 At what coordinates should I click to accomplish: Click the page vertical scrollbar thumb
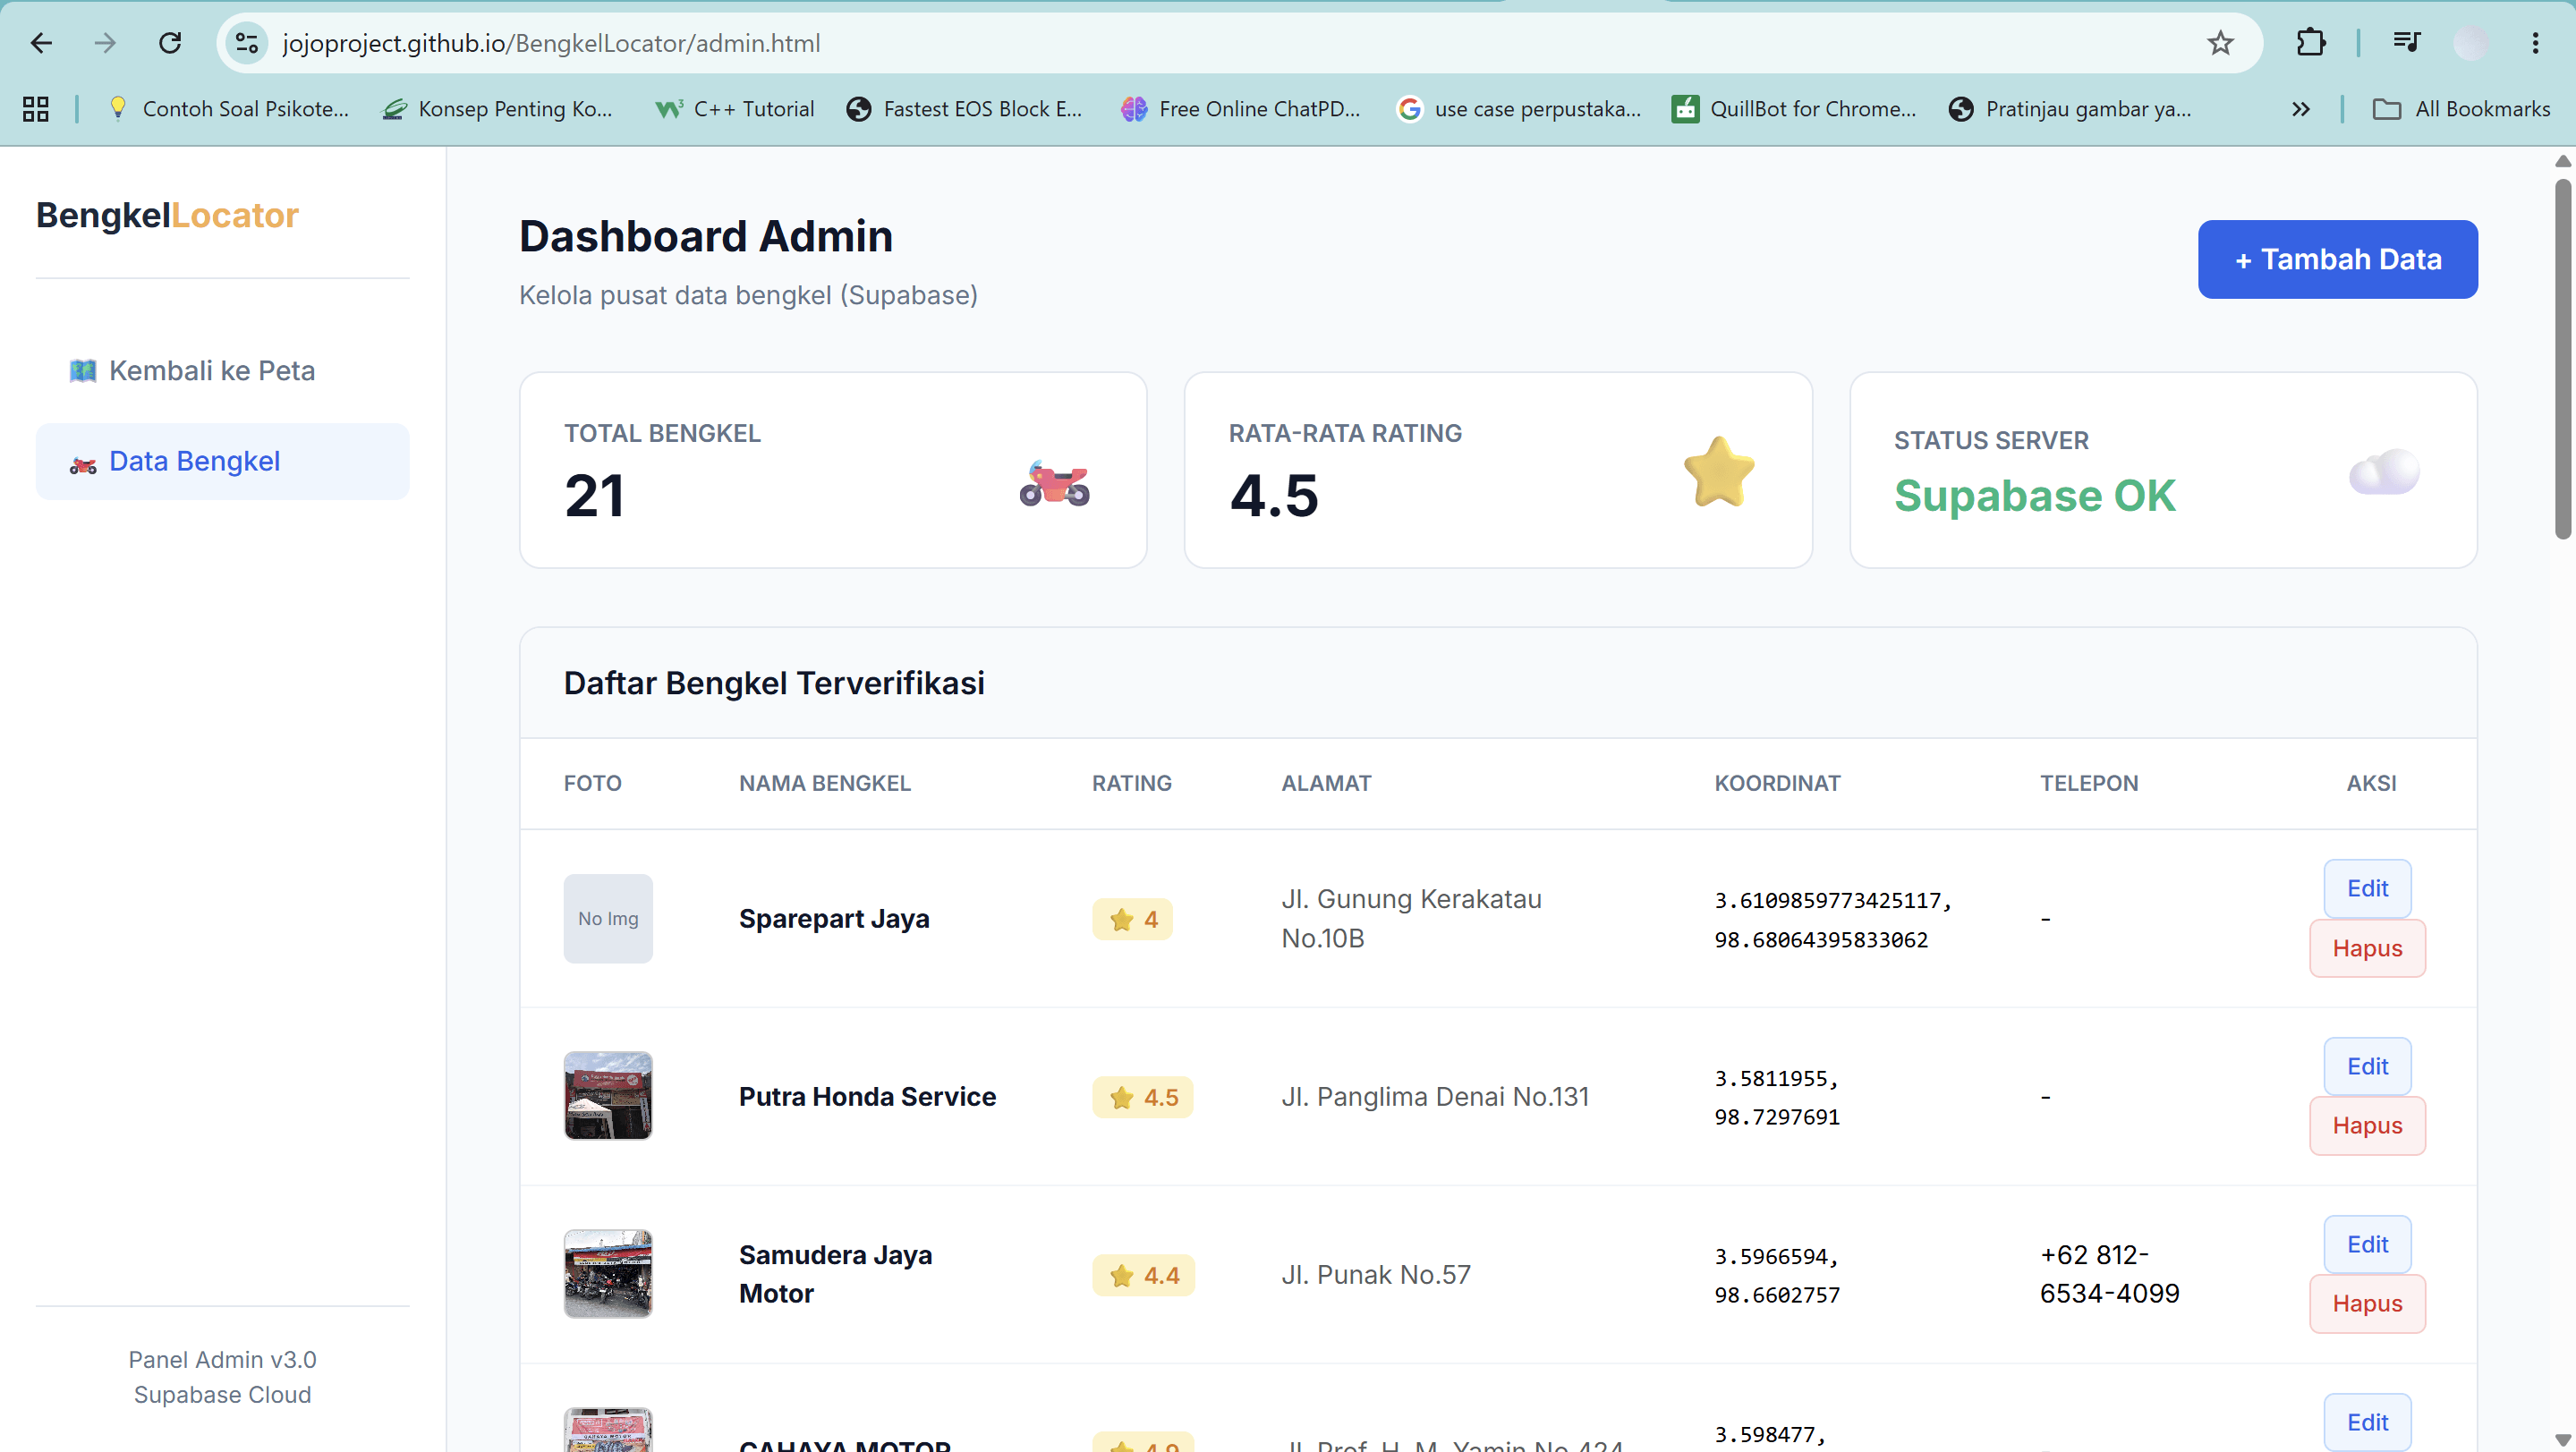2562,360
